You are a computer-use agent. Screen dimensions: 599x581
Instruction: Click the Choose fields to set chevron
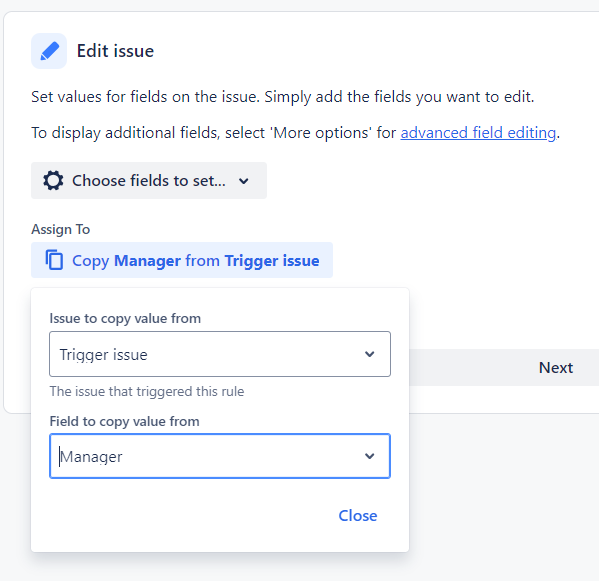[x=244, y=181]
